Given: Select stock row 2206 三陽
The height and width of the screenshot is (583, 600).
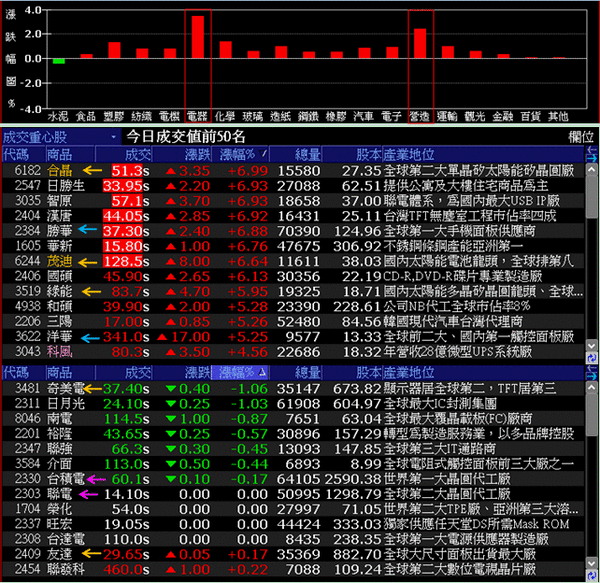Looking at the screenshot, I should (293, 322).
